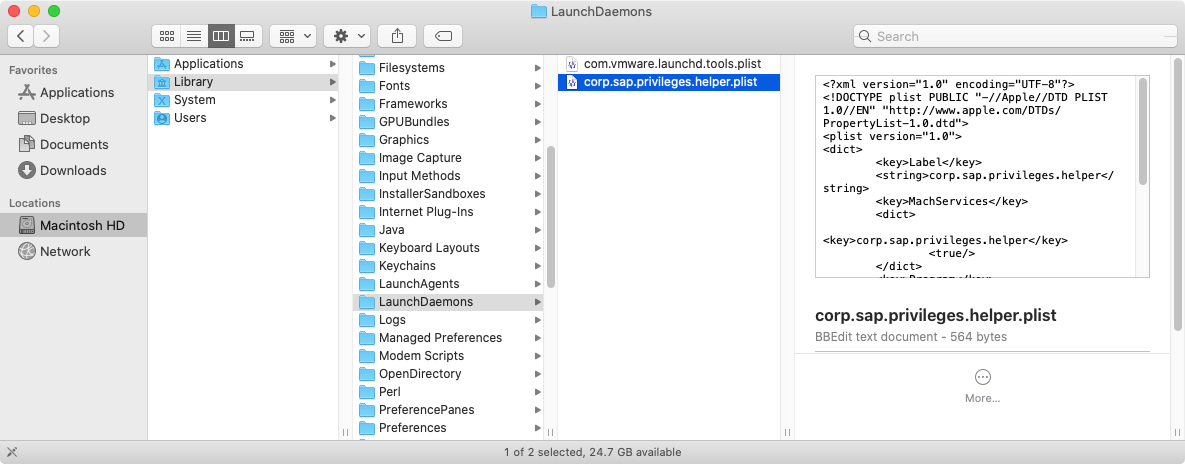Go forward with the forward arrow

click(46, 36)
